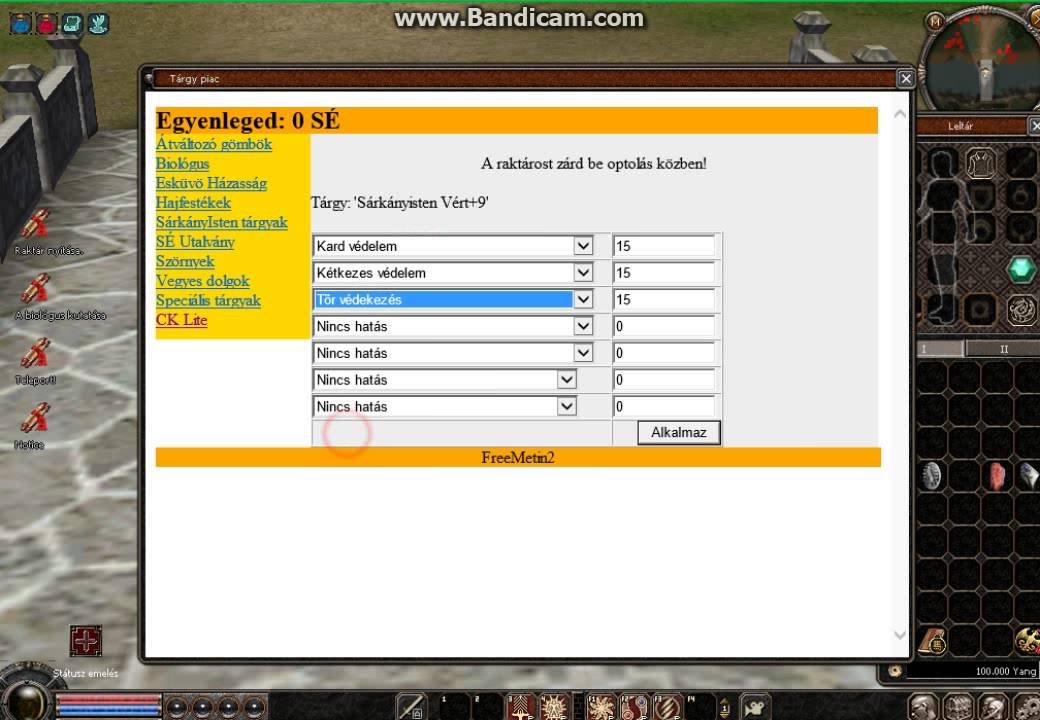The image size is (1040, 720).
Task: Activate the F2 swirl skill icon
Action: click(633, 707)
